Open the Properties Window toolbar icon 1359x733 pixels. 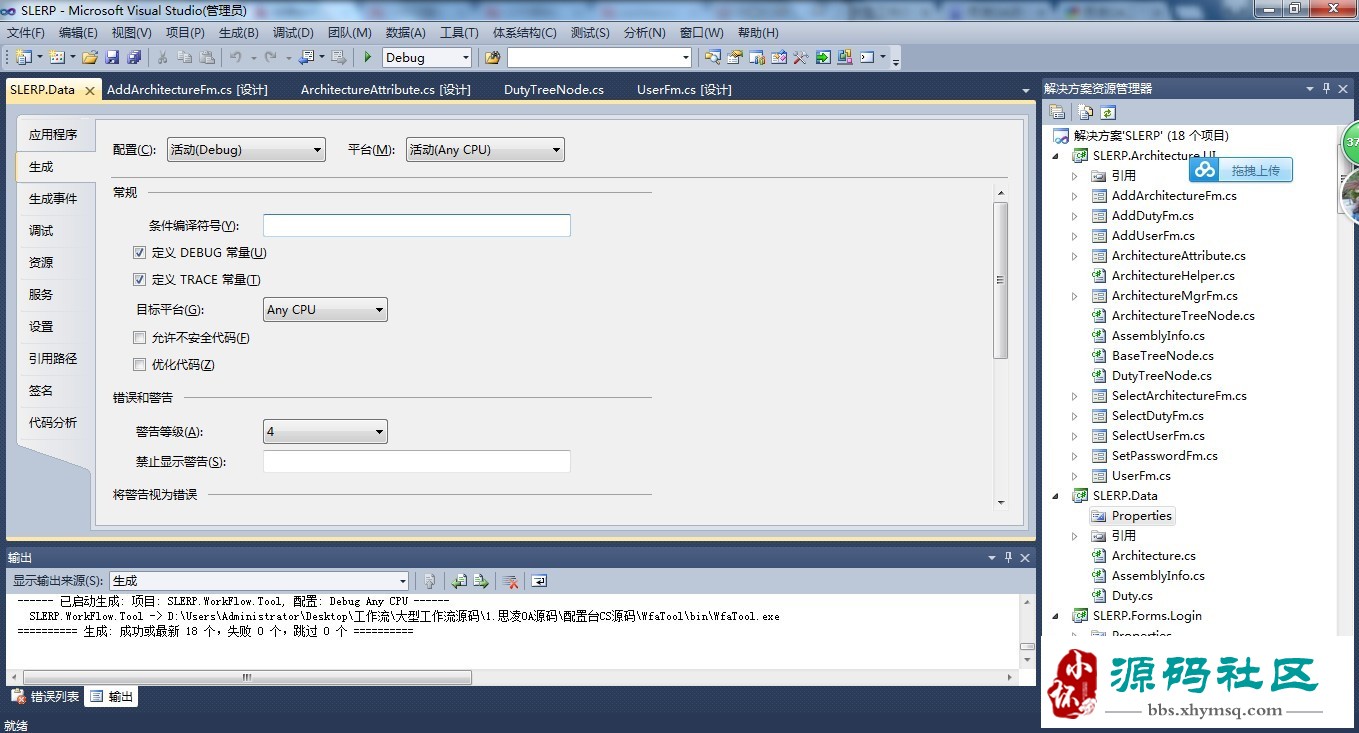coord(735,57)
